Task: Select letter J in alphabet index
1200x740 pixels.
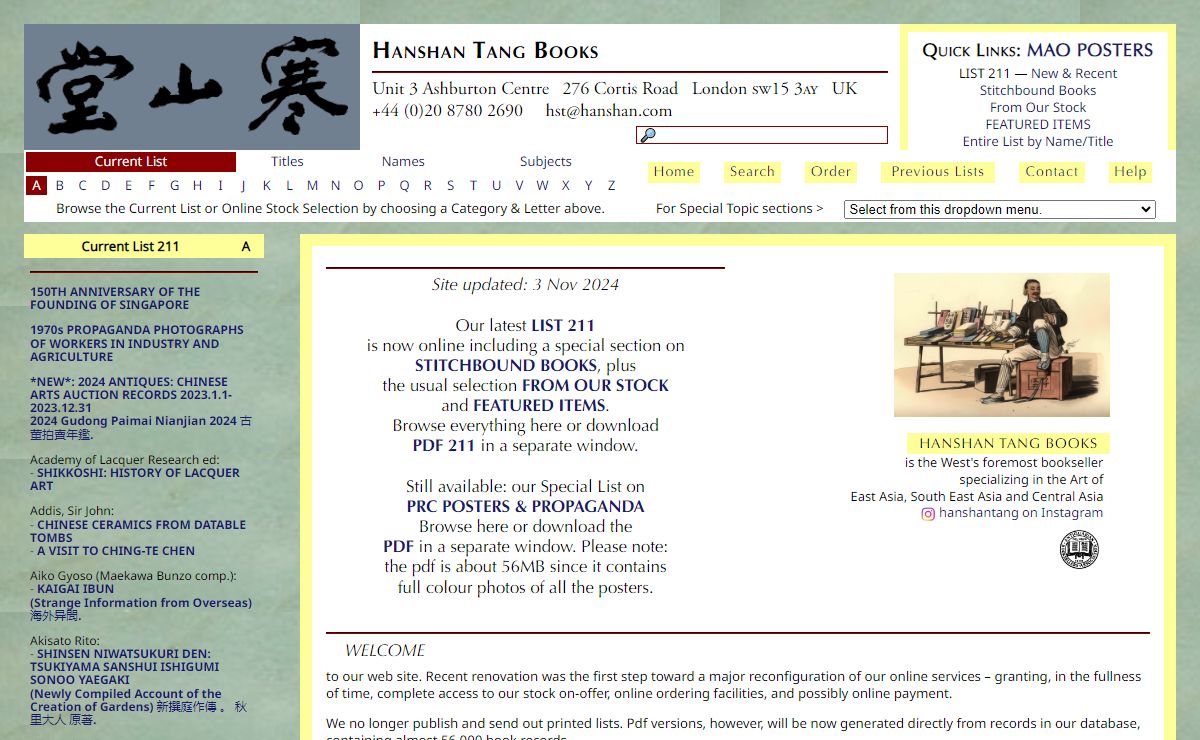Action: tap(243, 186)
